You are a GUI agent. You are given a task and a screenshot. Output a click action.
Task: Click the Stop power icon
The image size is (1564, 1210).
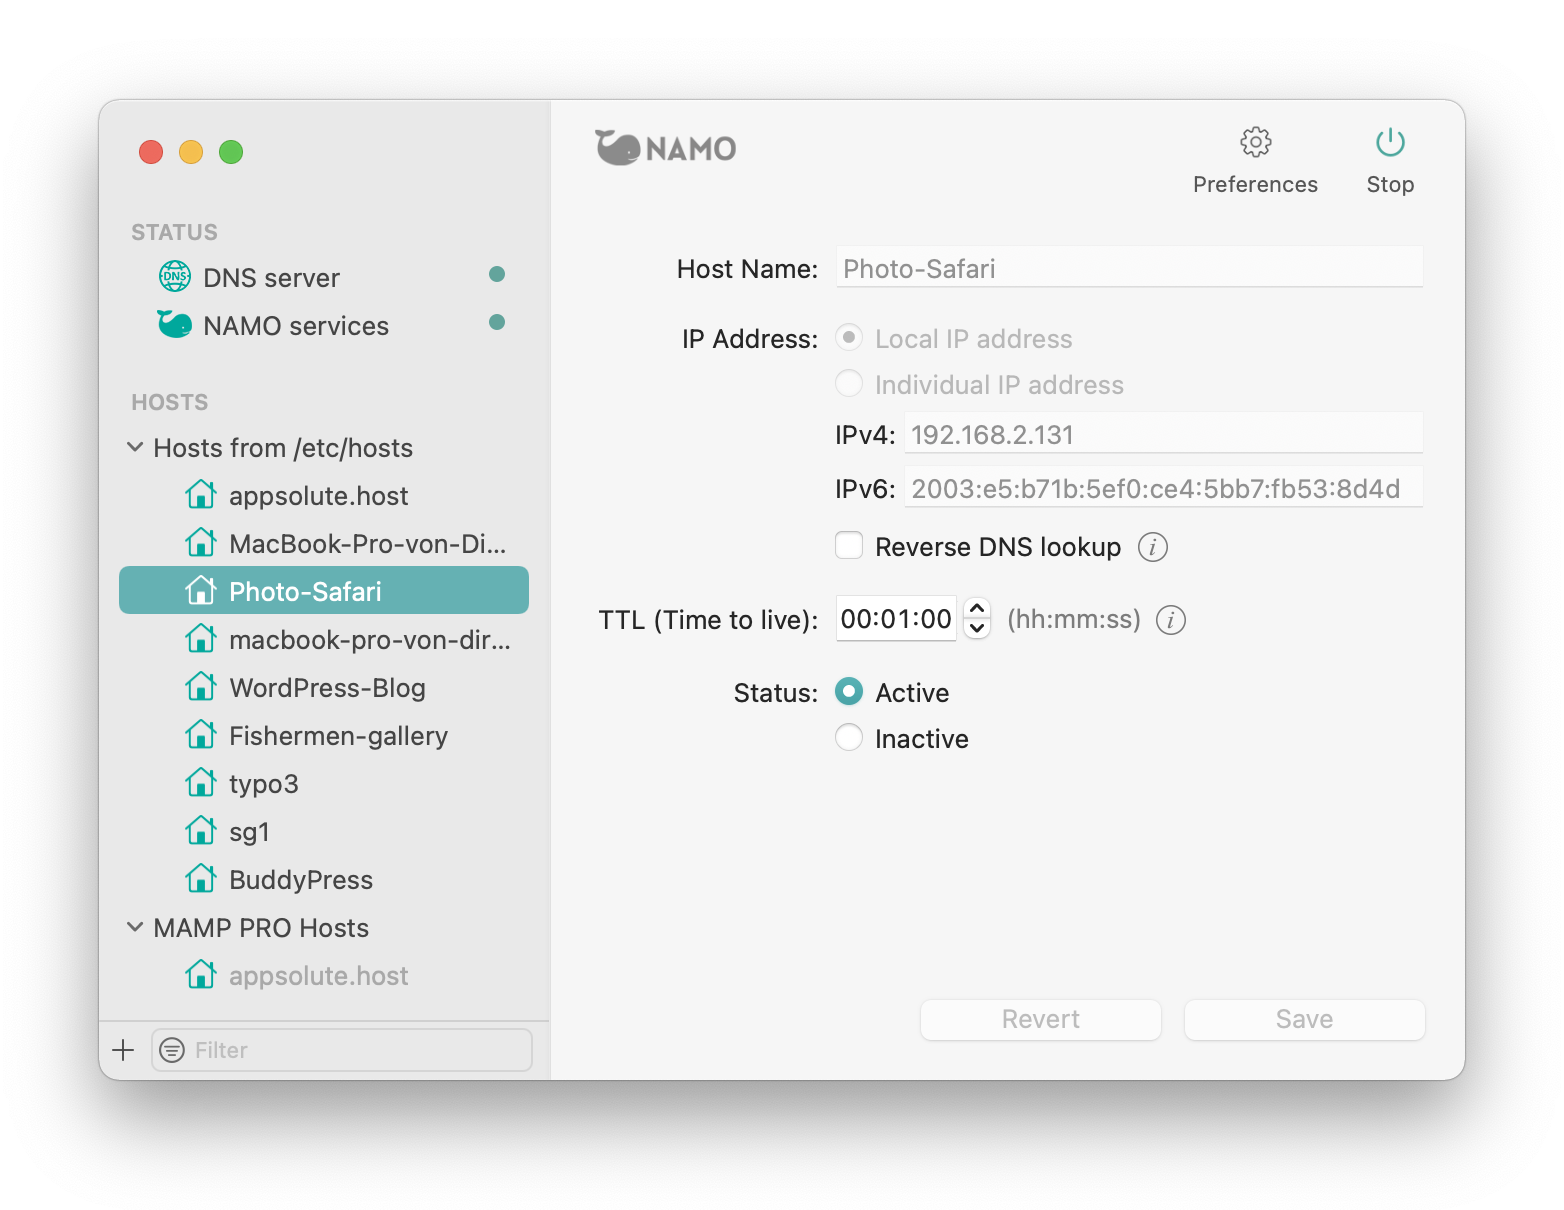(x=1390, y=142)
